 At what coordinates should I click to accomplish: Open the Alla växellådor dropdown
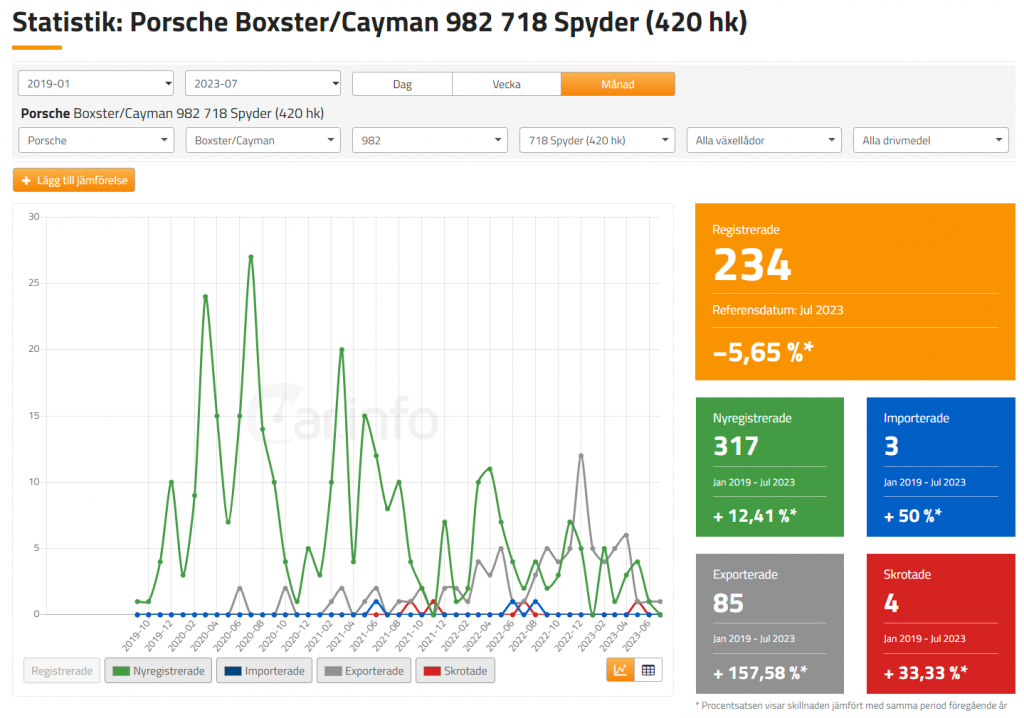[x=764, y=140]
